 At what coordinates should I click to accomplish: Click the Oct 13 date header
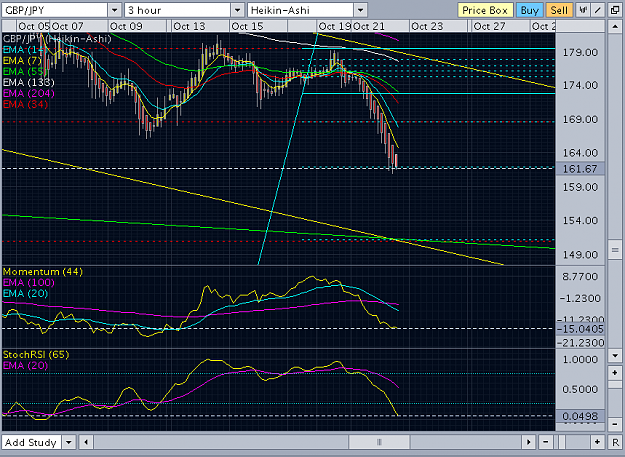pyautogui.click(x=189, y=26)
